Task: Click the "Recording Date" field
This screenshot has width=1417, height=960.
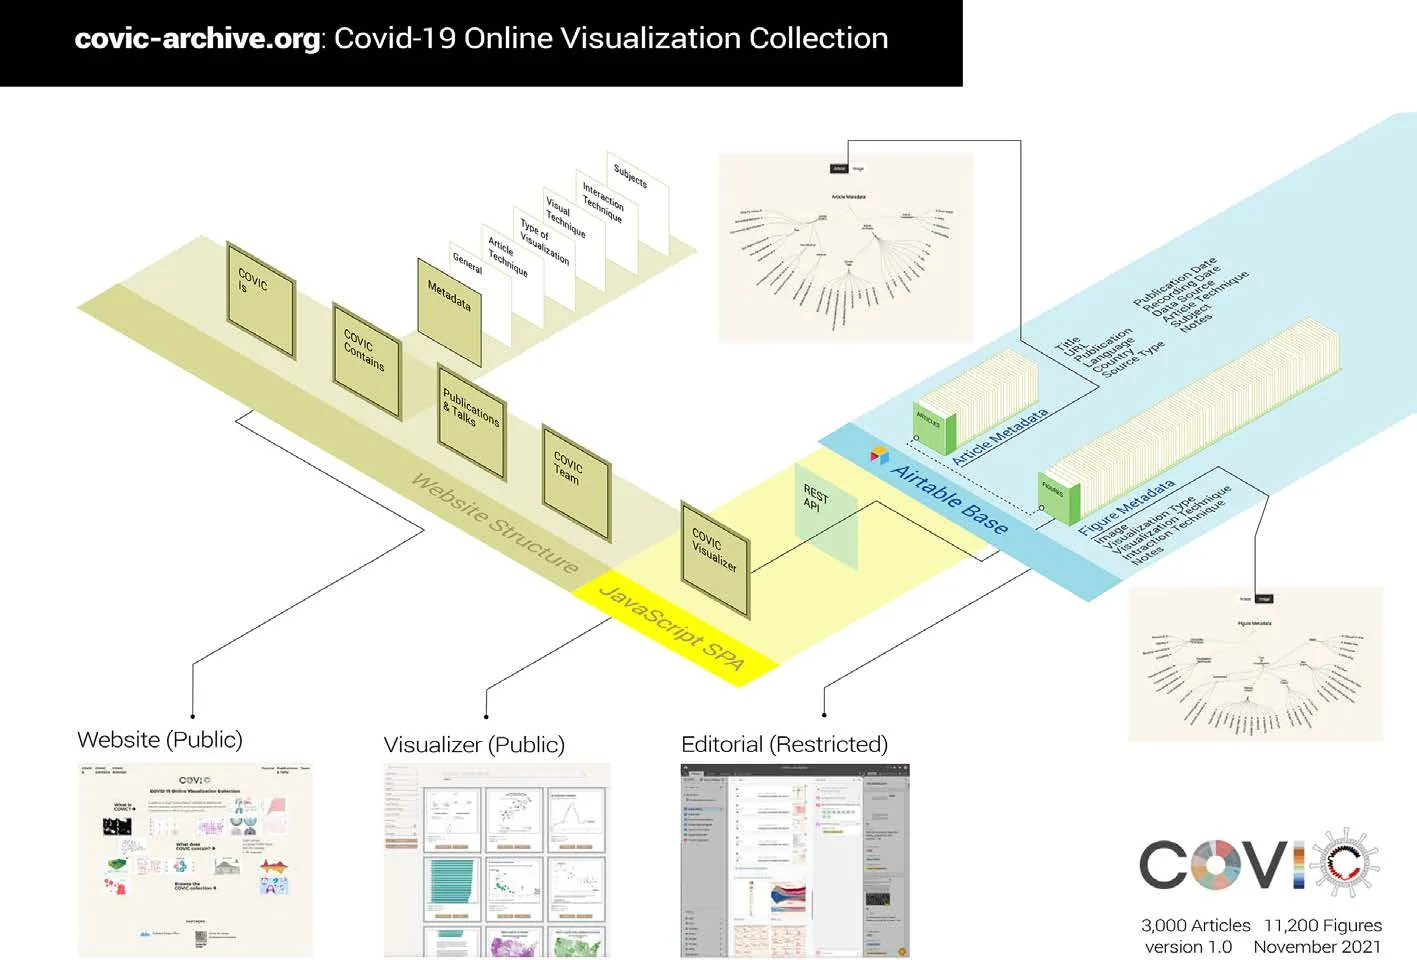Action: click(x=1182, y=288)
